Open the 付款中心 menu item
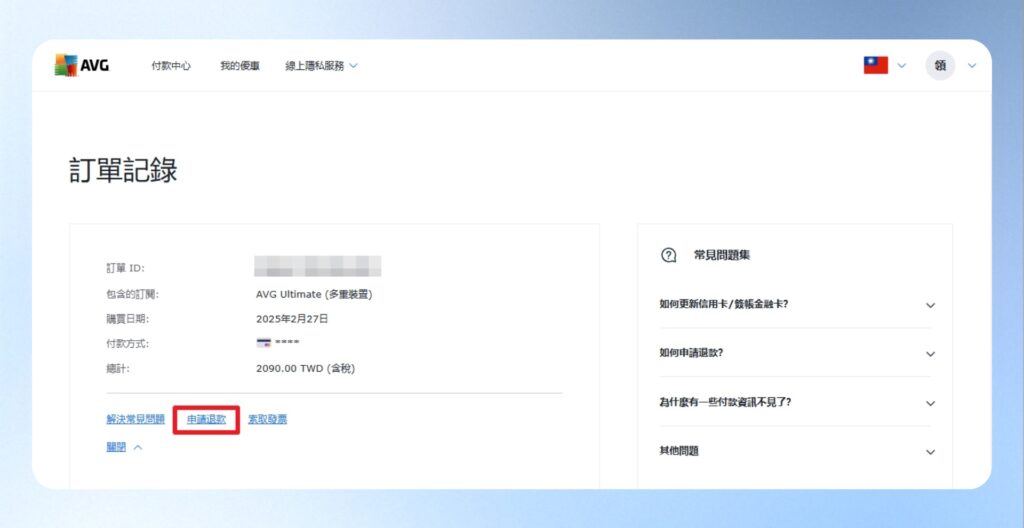Viewport: 1024px width, 528px height. coord(171,66)
